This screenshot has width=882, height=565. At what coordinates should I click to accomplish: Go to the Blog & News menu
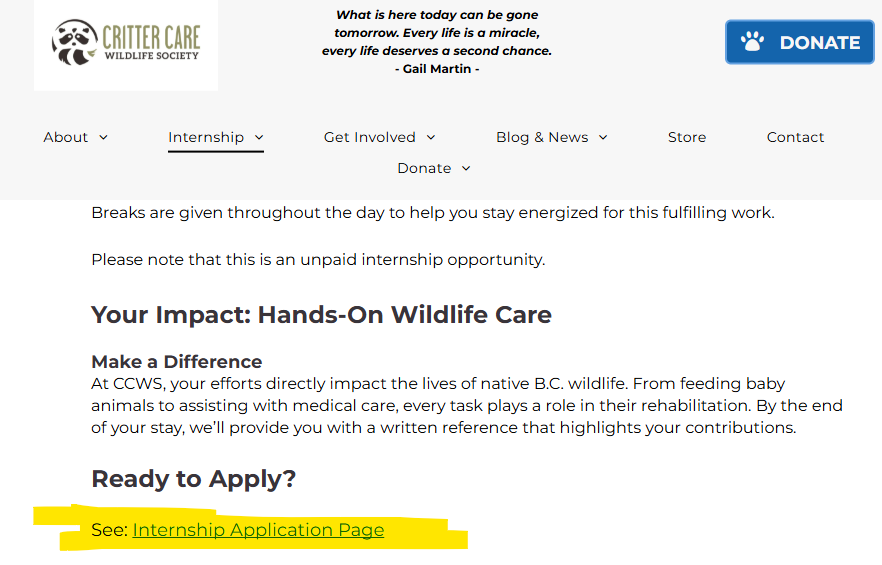[542, 137]
